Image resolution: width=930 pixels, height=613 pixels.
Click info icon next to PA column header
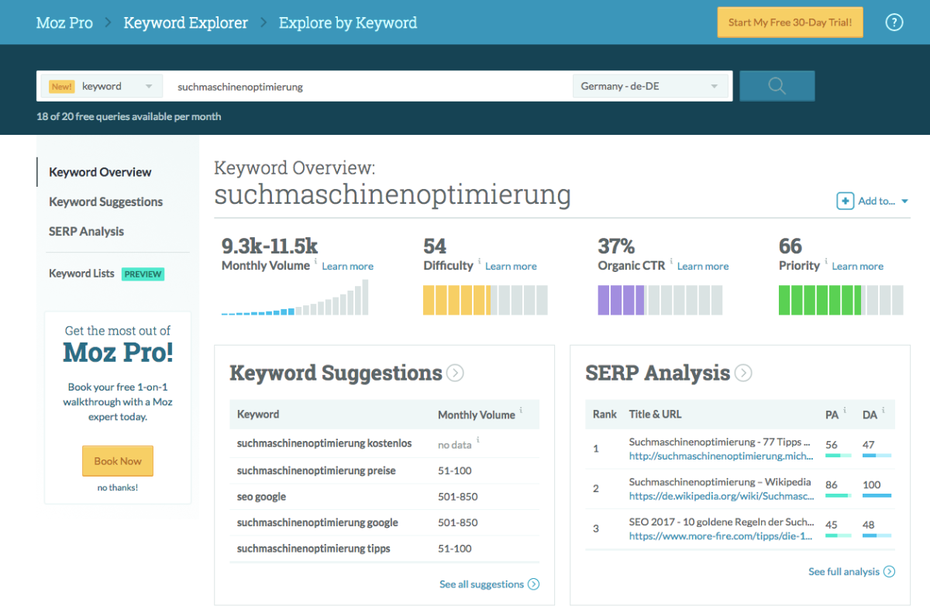tap(846, 410)
